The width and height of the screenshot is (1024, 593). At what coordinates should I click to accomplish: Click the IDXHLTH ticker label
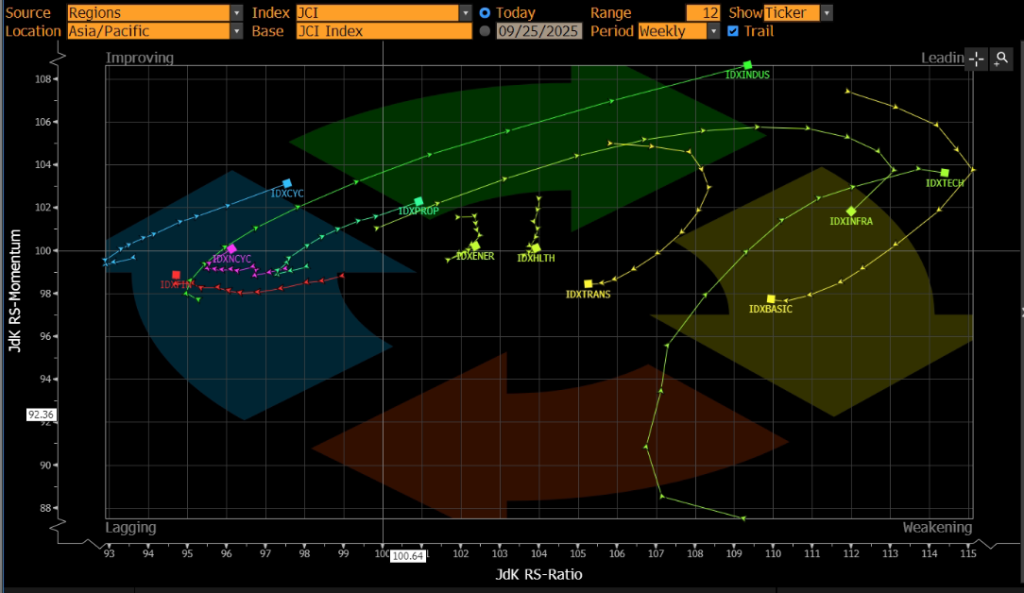(x=536, y=258)
